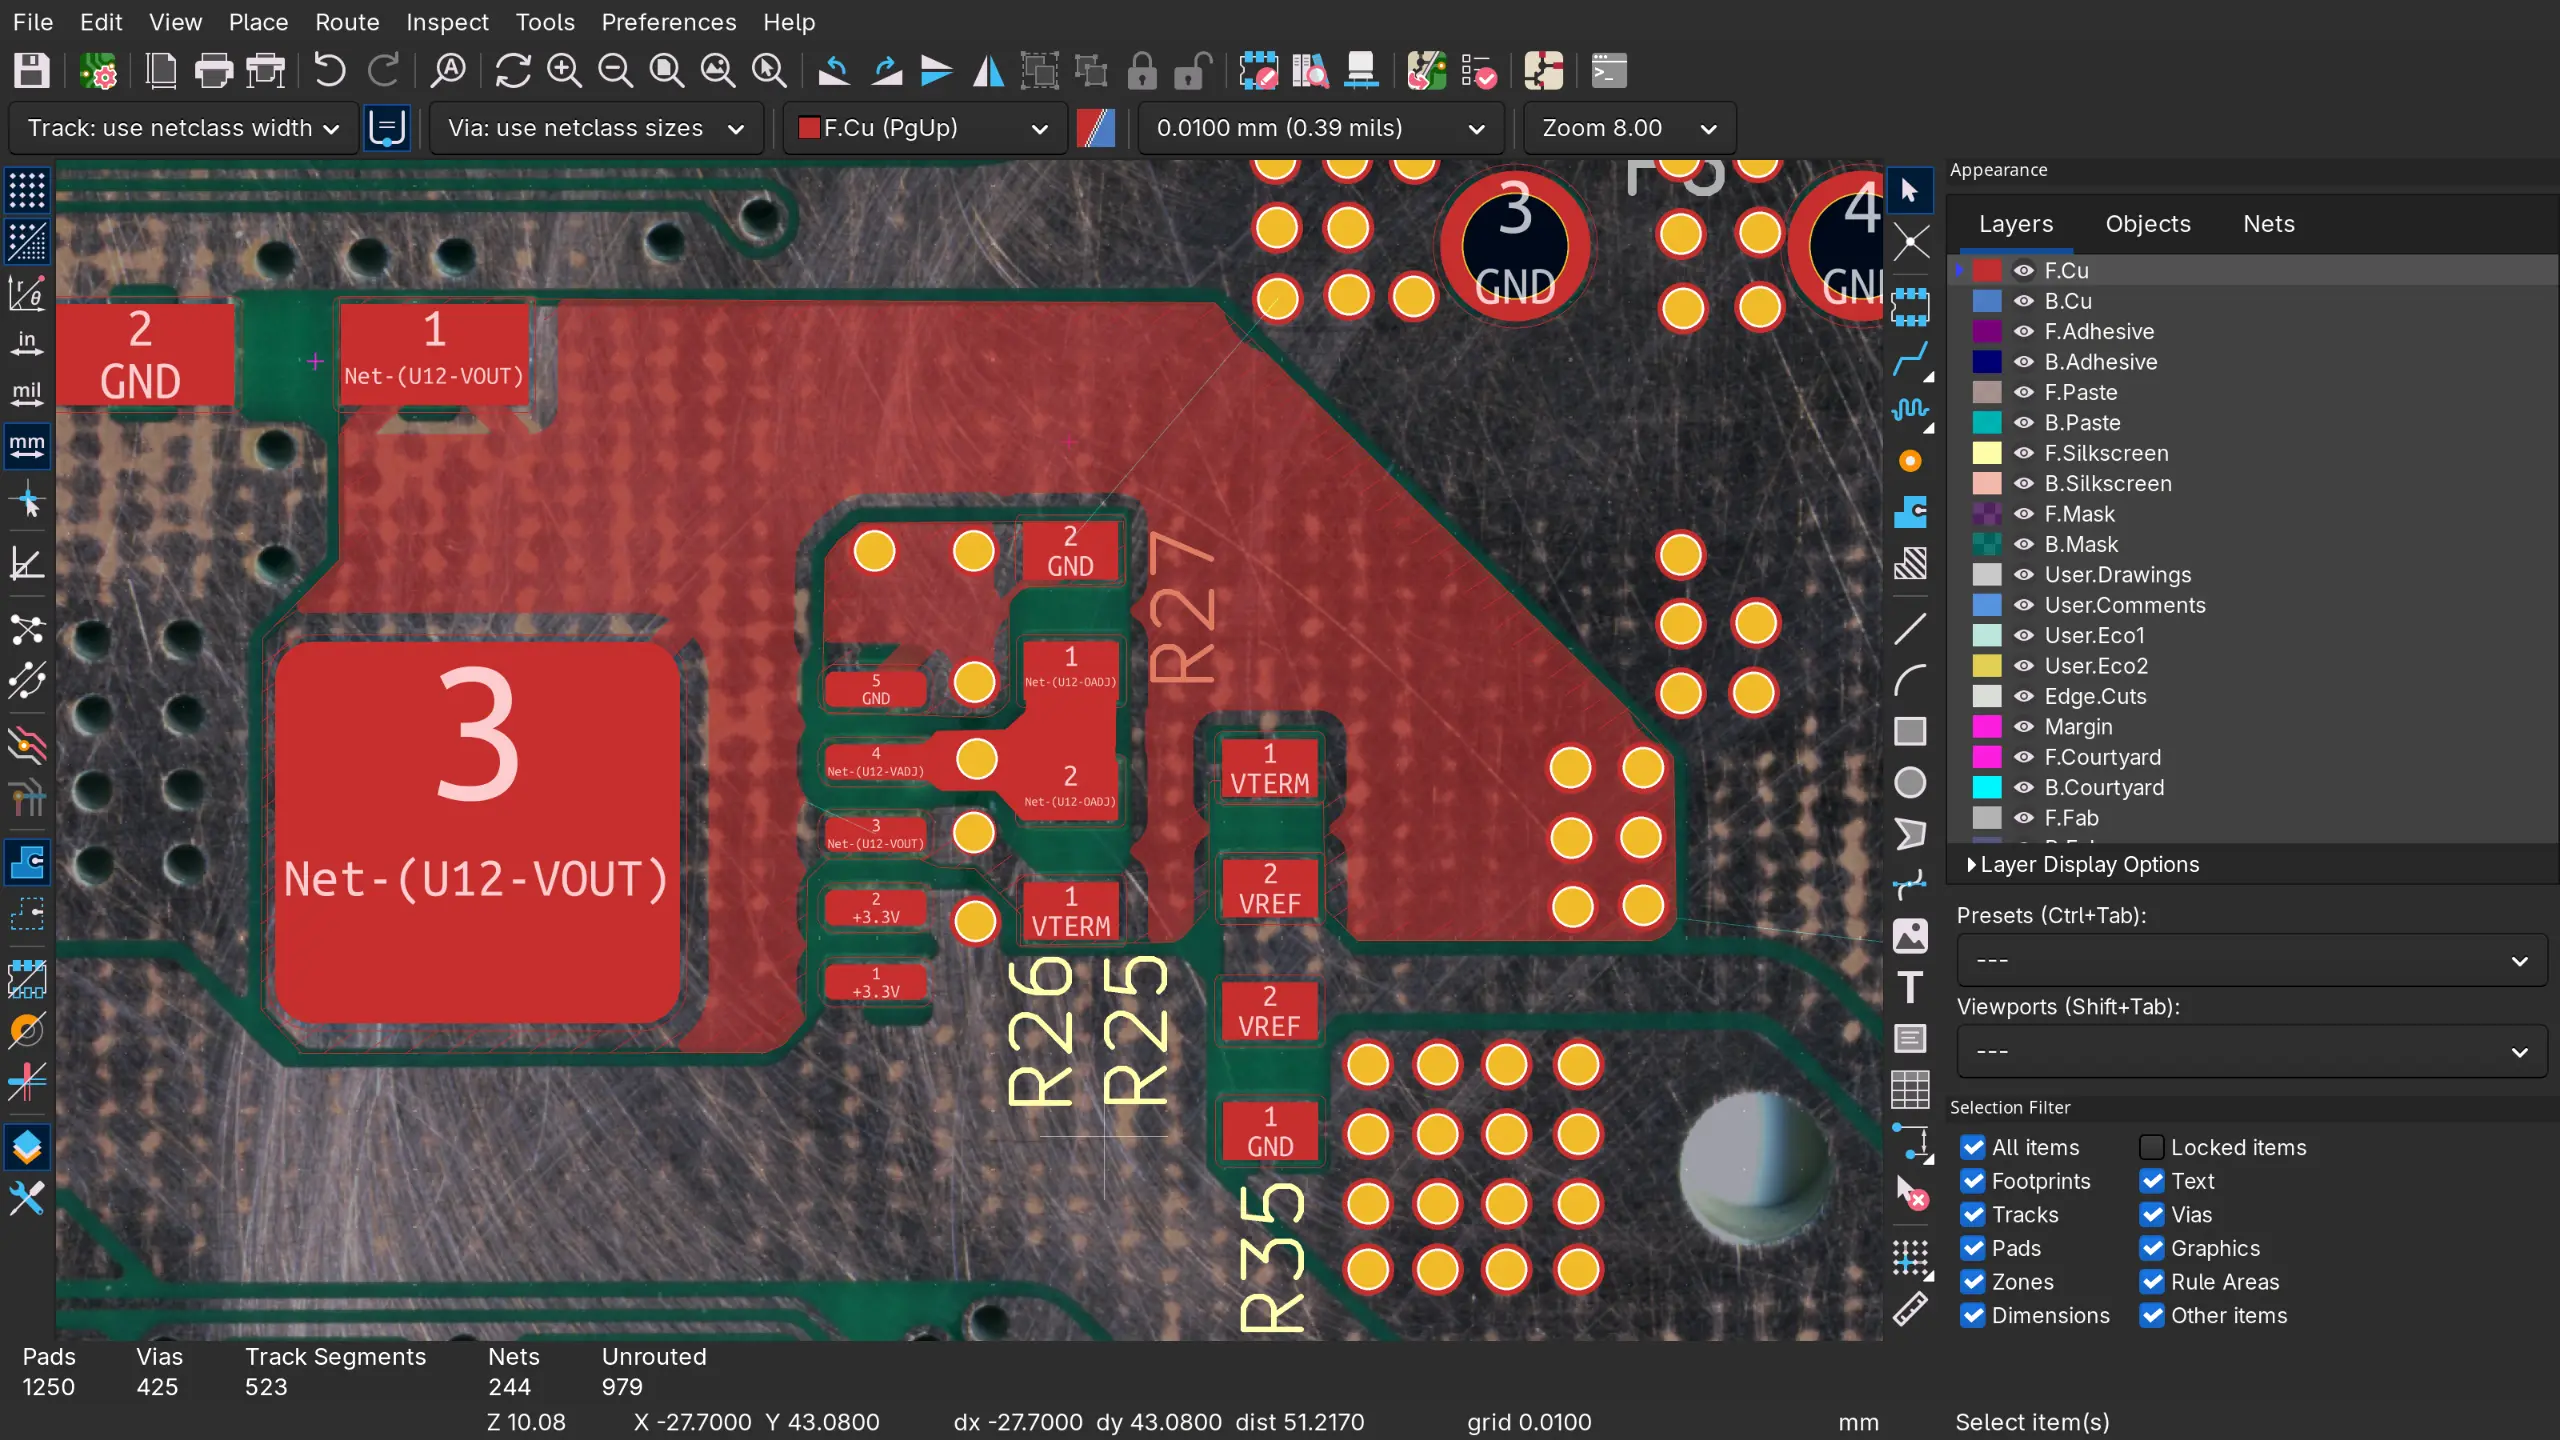Click the Find magnifier icon
This screenshot has width=2560, height=1440.
pyautogui.click(x=449, y=71)
